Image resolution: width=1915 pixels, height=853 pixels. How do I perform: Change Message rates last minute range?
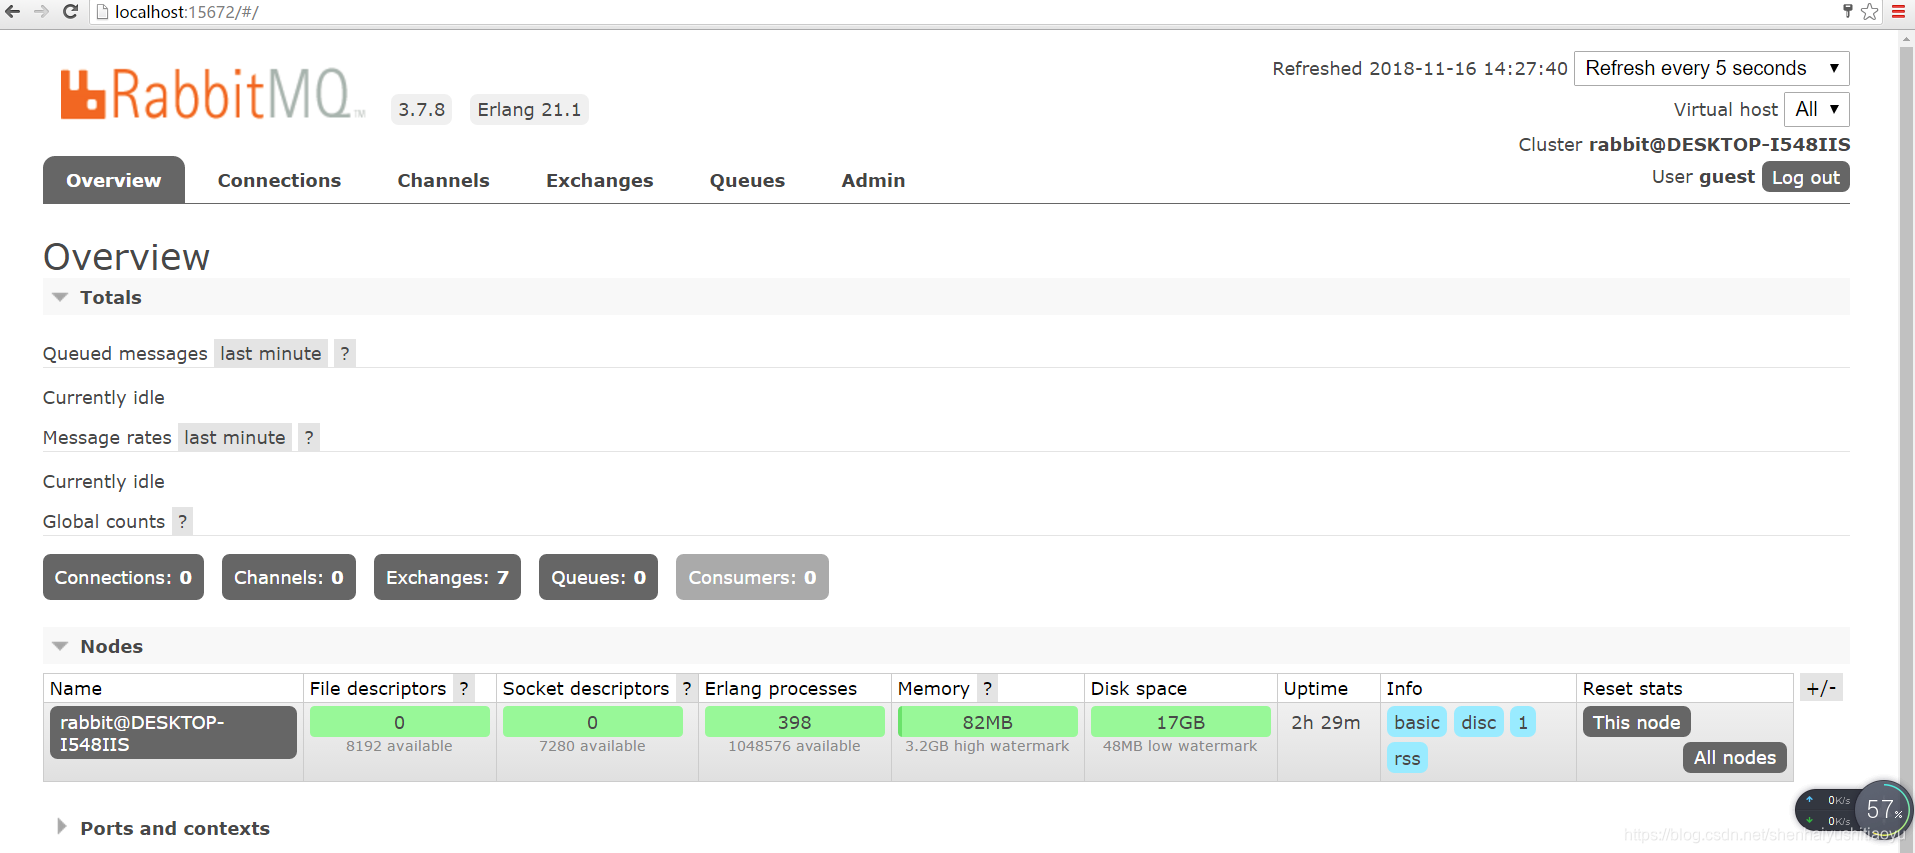(x=235, y=437)
